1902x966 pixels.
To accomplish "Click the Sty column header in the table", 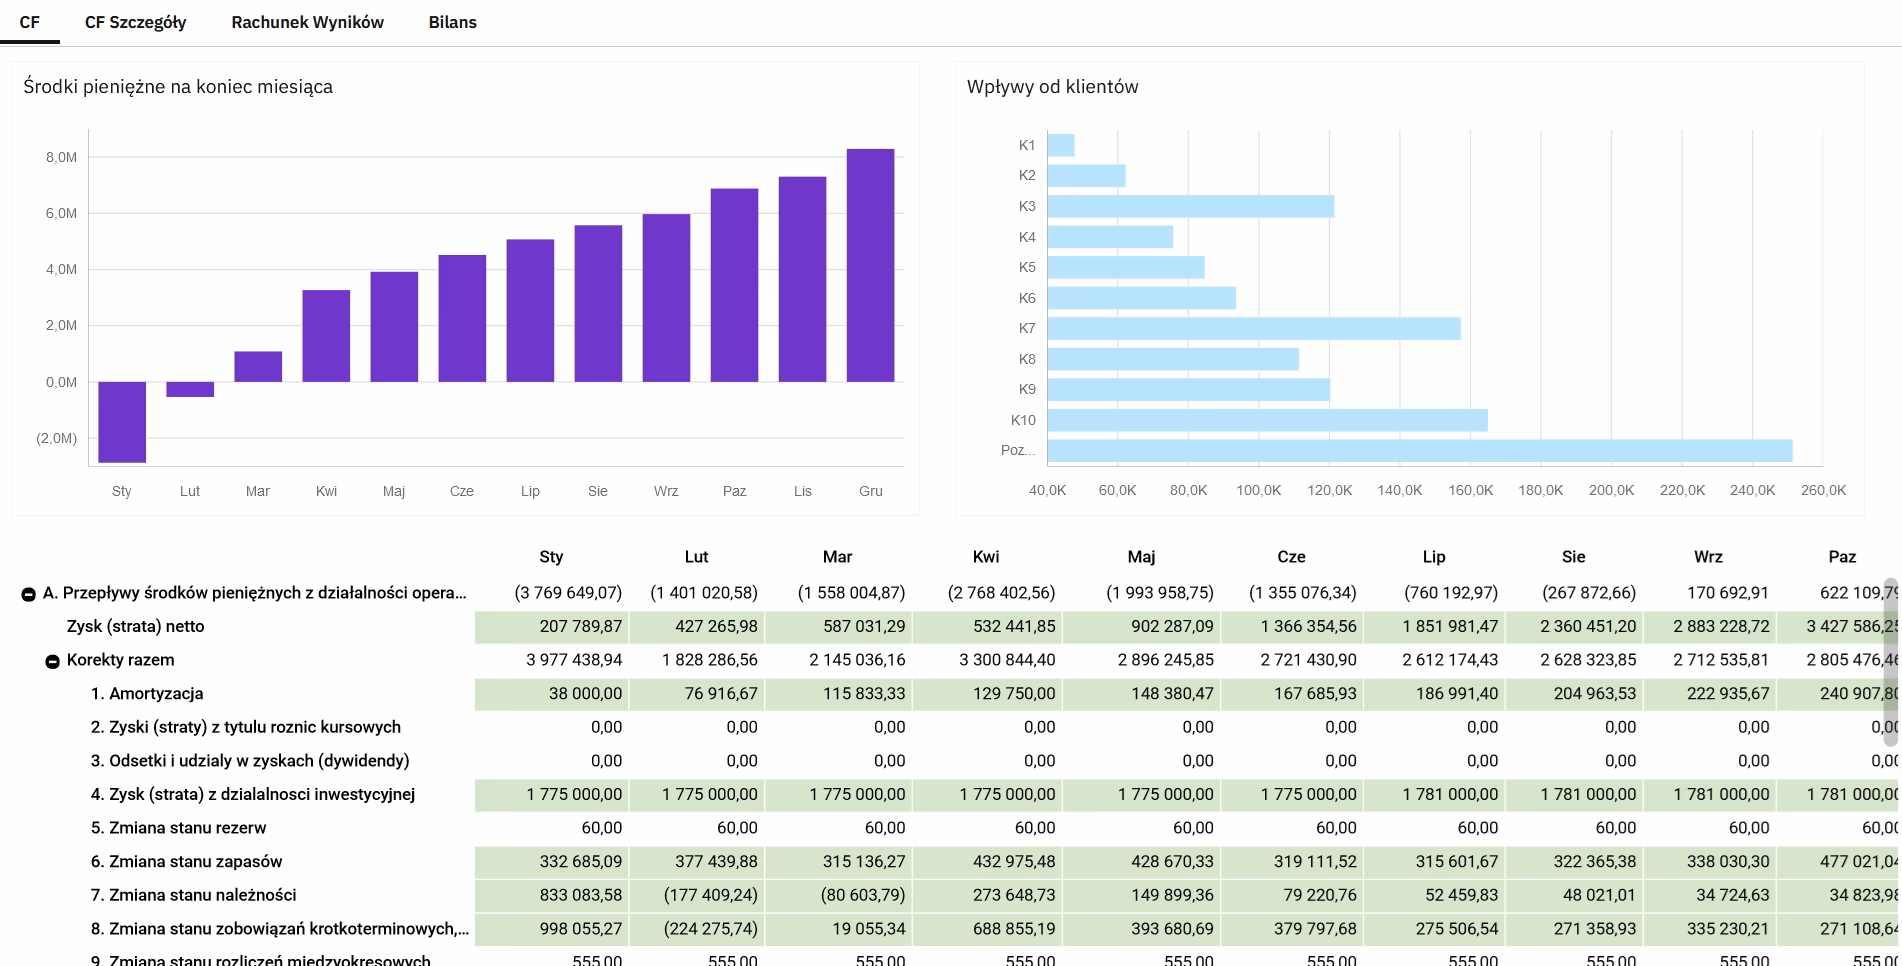I will pos(551,557).
